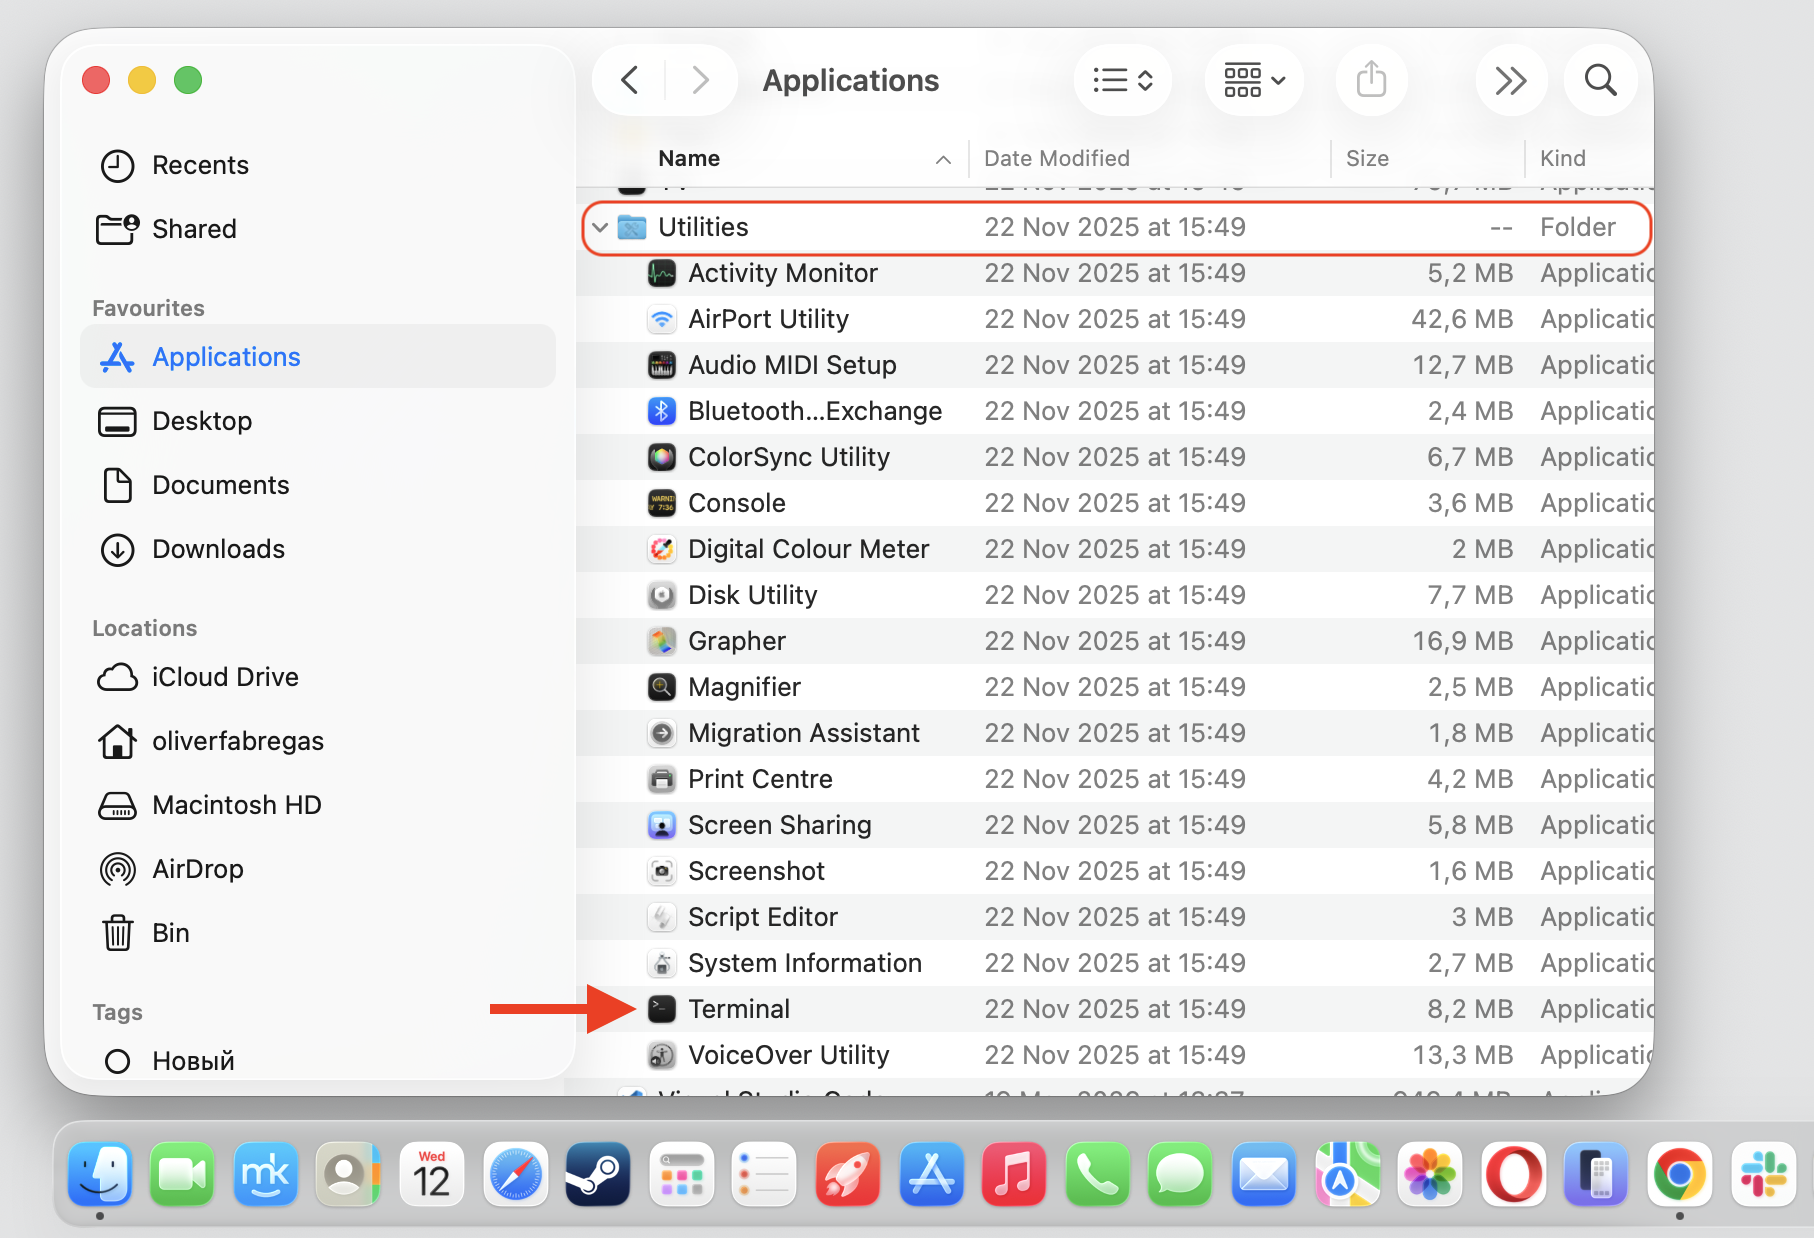Select Applications in the sidebar
1814x1238 pixels.
[x=317, y=357]
